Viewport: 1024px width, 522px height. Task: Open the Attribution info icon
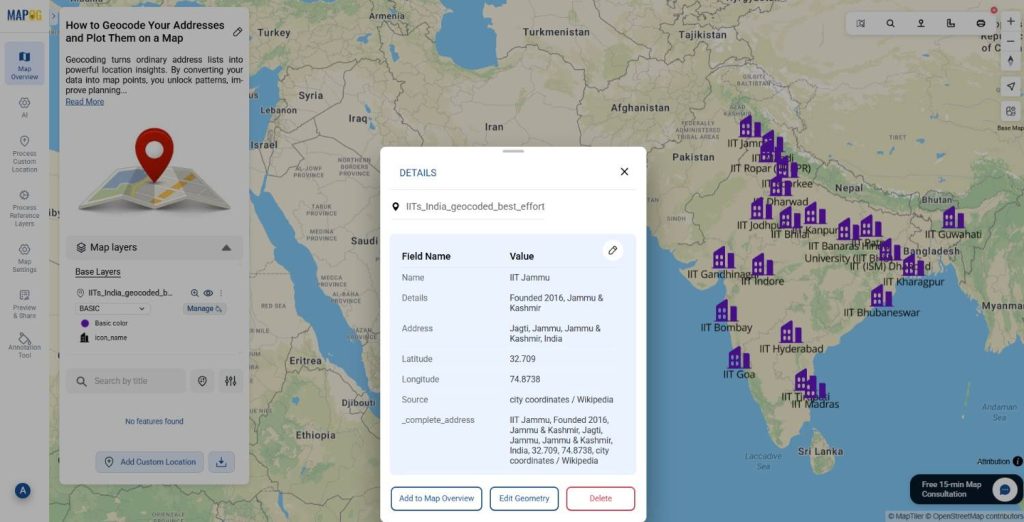1017,461
